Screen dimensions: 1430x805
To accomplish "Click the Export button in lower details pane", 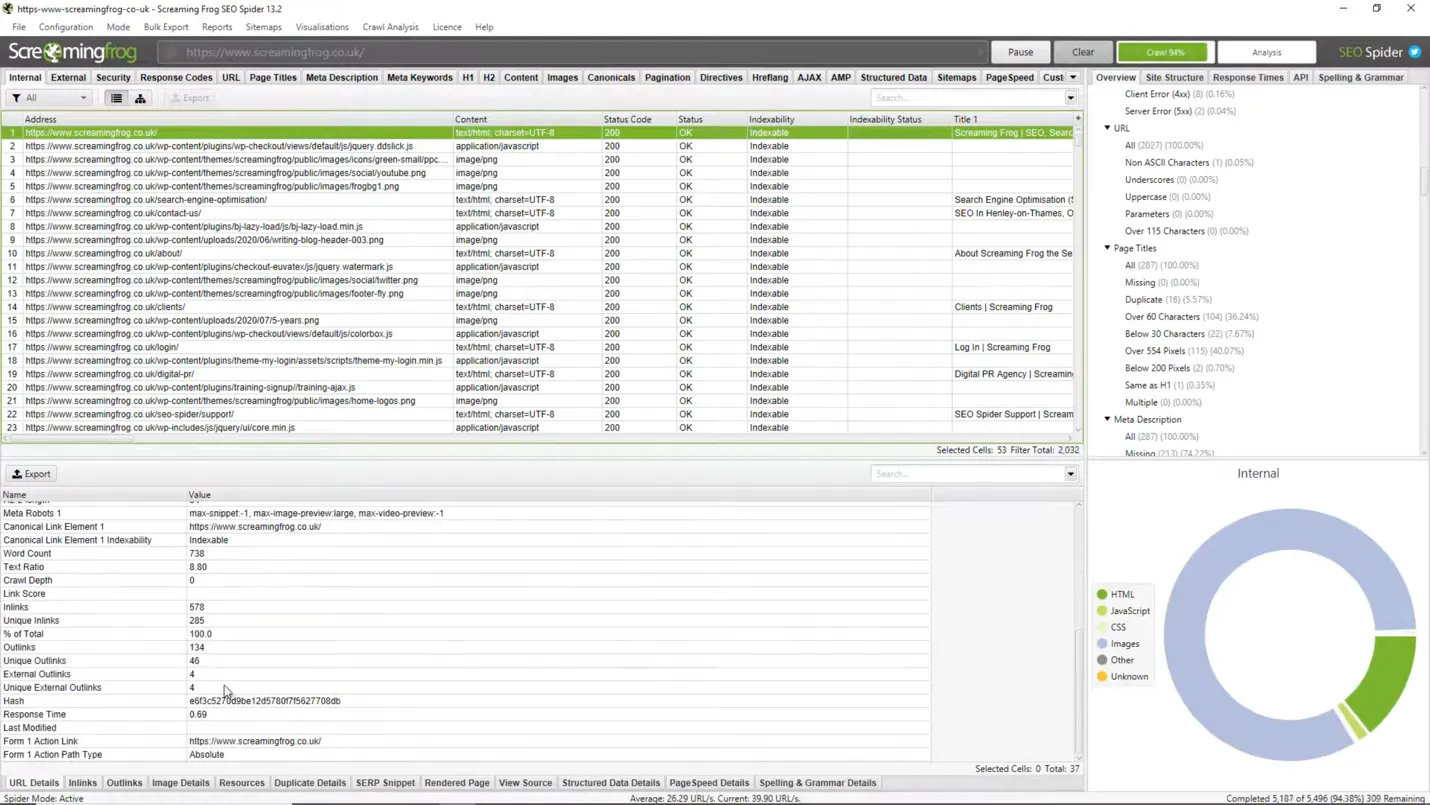I will [x=31, y=474].
